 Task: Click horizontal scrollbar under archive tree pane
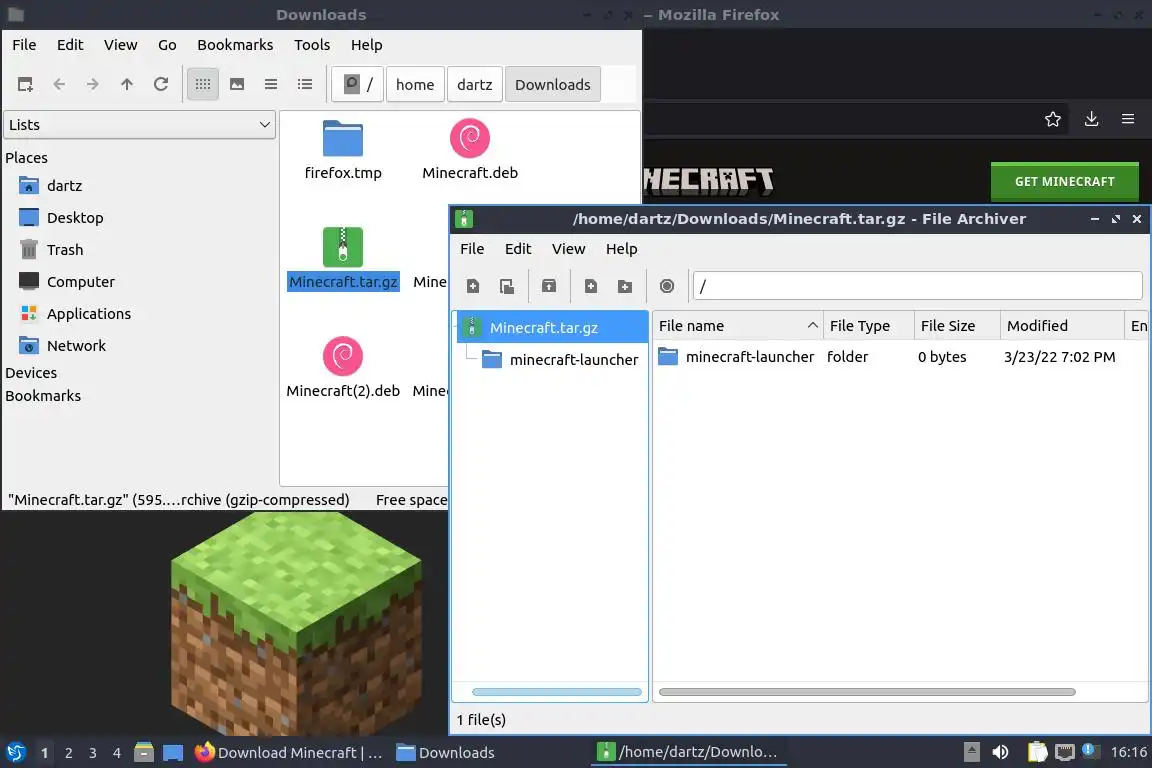pos(556,692)
